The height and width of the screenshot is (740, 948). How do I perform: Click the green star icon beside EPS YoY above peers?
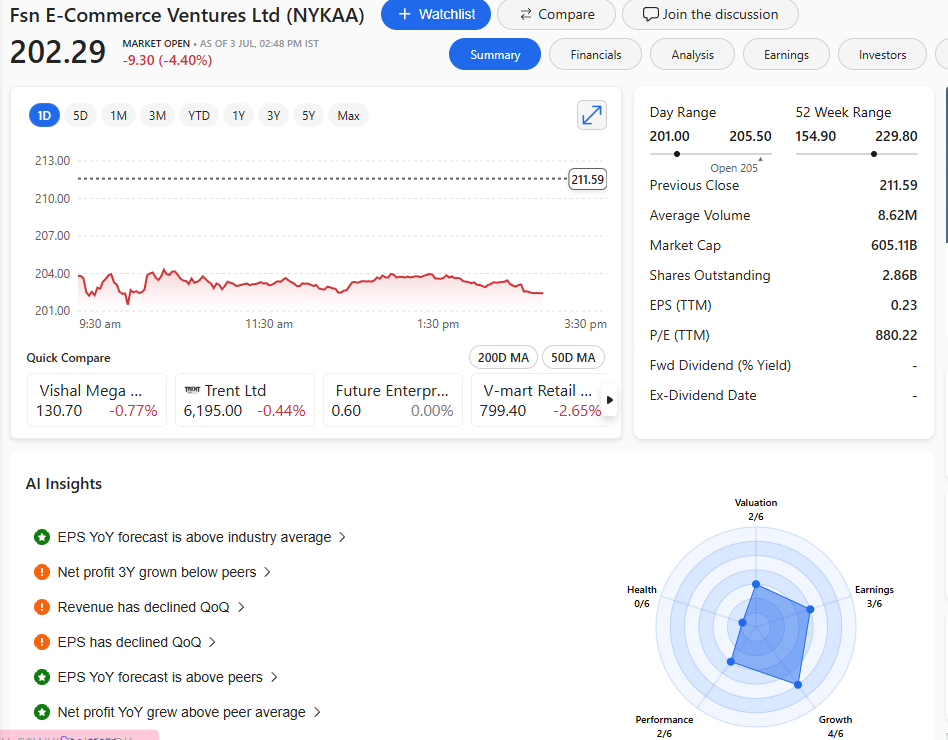(42, 677)
